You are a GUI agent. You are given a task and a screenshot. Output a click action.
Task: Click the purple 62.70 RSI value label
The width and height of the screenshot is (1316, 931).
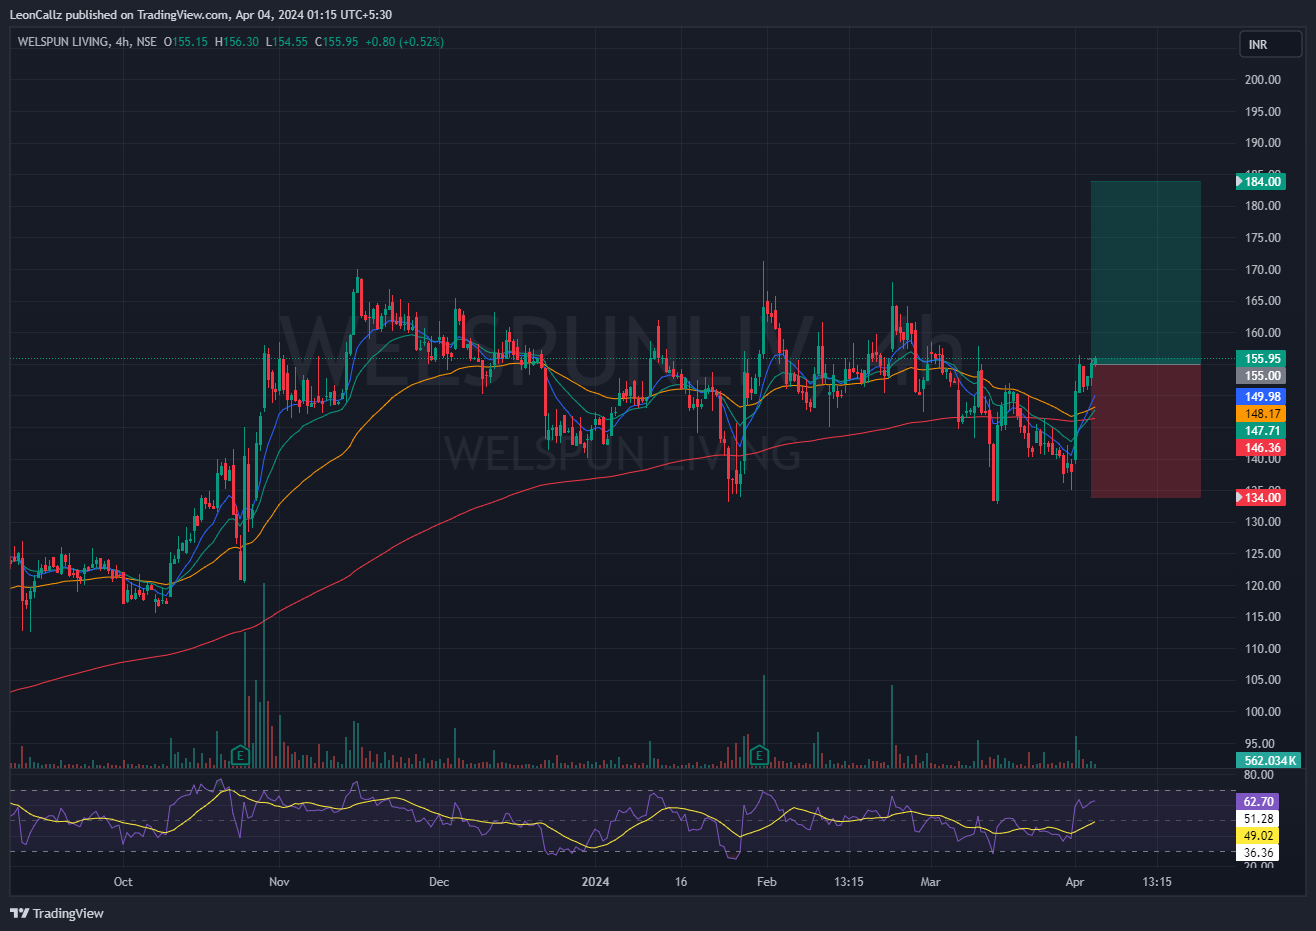click(x=1258, y=801)
